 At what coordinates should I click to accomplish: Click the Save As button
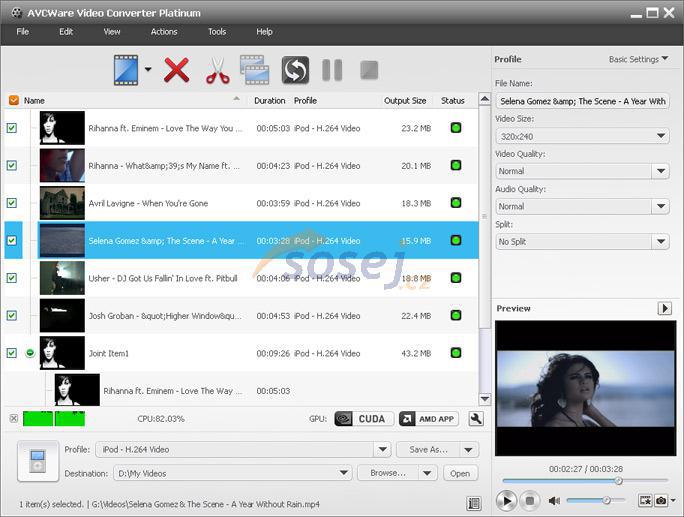(428, 449)
